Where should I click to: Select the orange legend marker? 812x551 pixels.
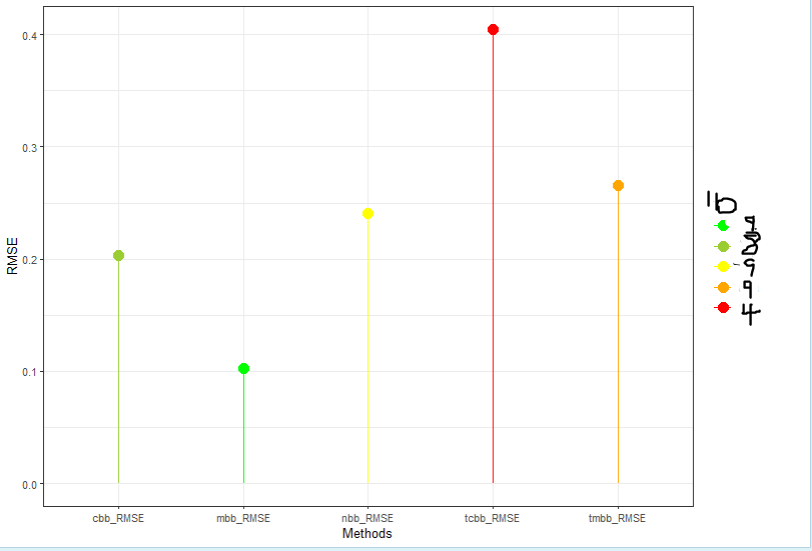[x=722, y=287]
